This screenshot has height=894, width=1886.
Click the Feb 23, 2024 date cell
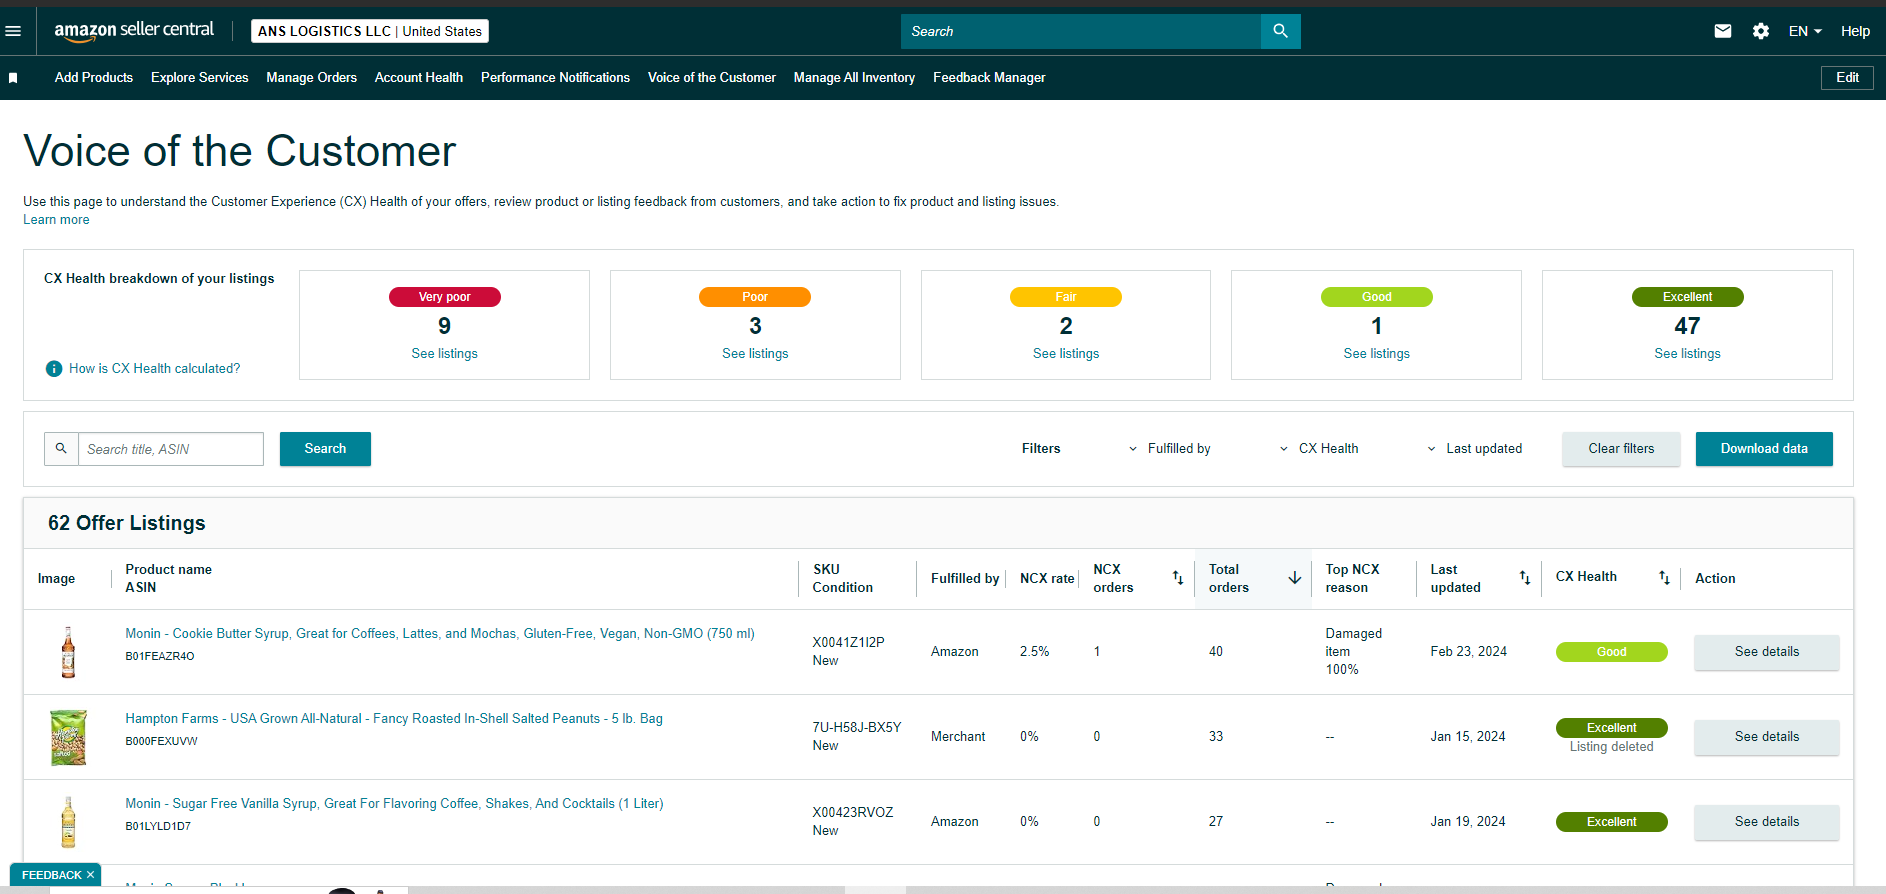click(x=1468, y=652)
